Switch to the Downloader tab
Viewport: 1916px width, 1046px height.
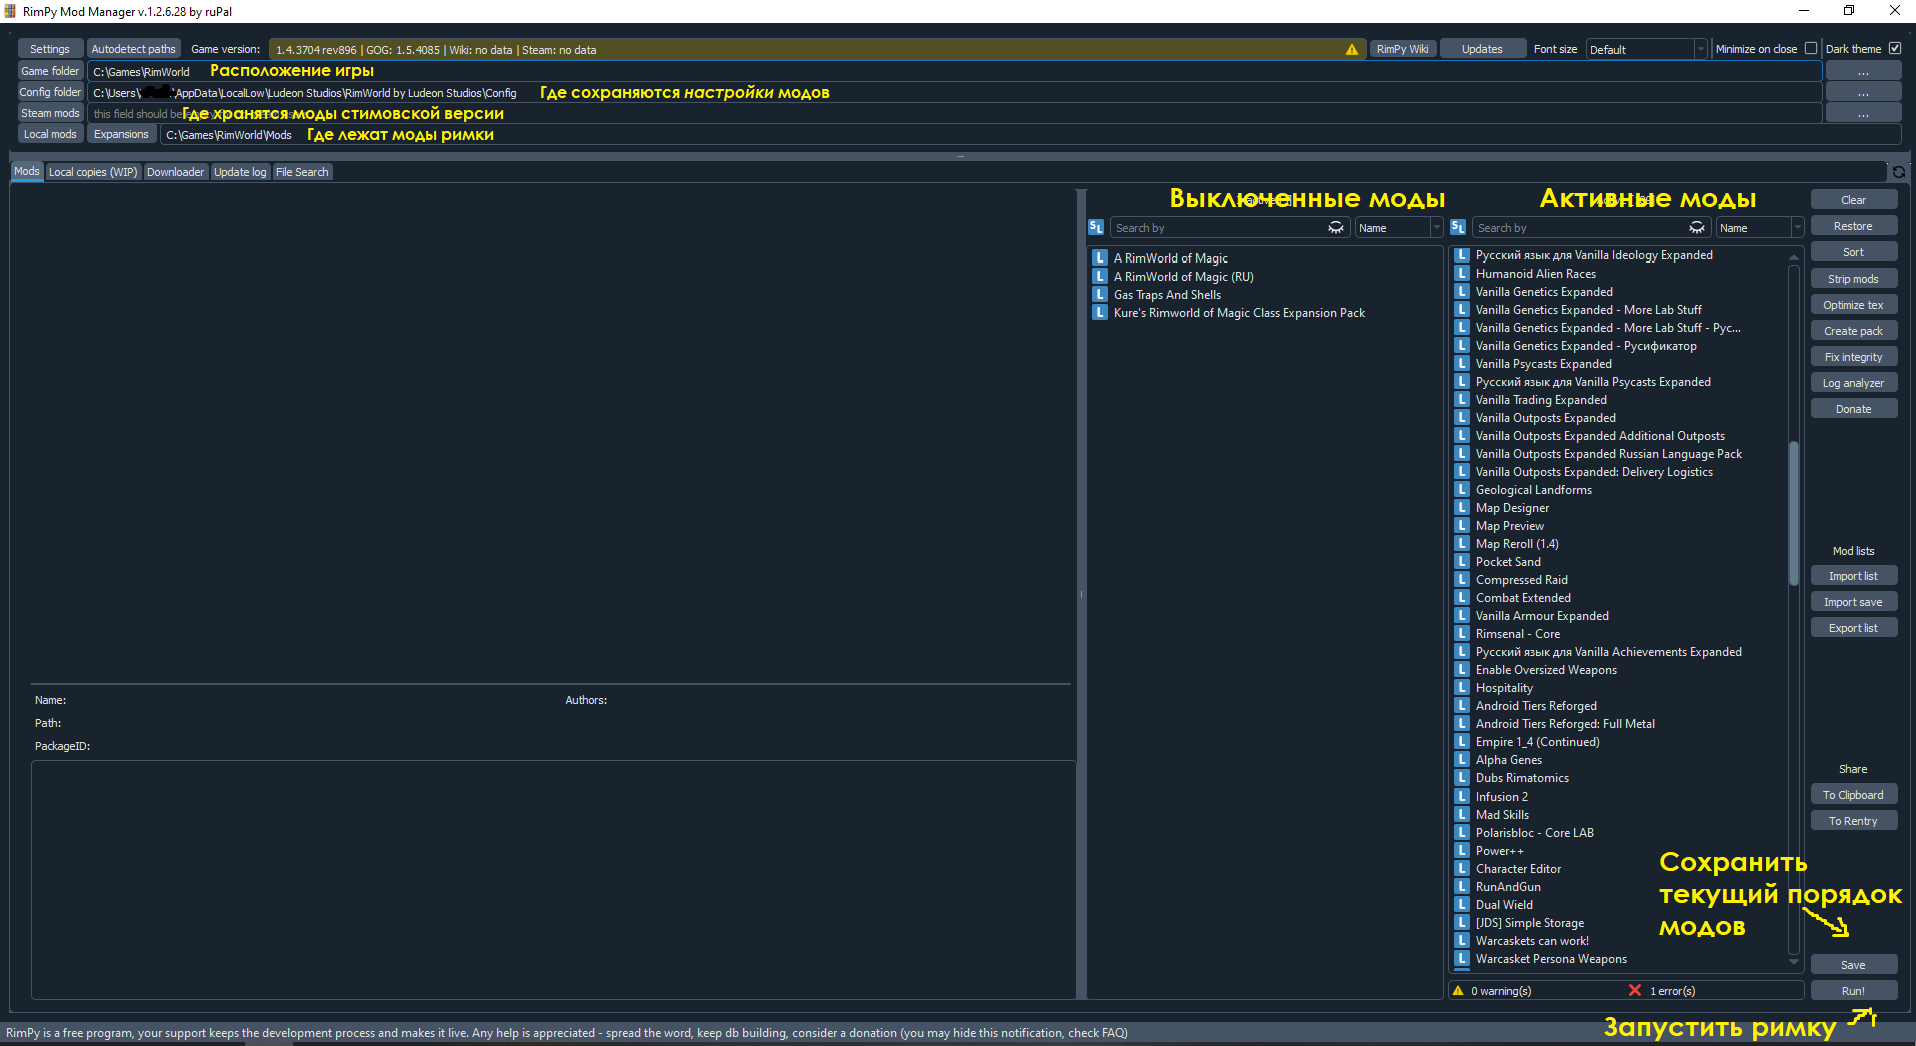coord(175,172)
